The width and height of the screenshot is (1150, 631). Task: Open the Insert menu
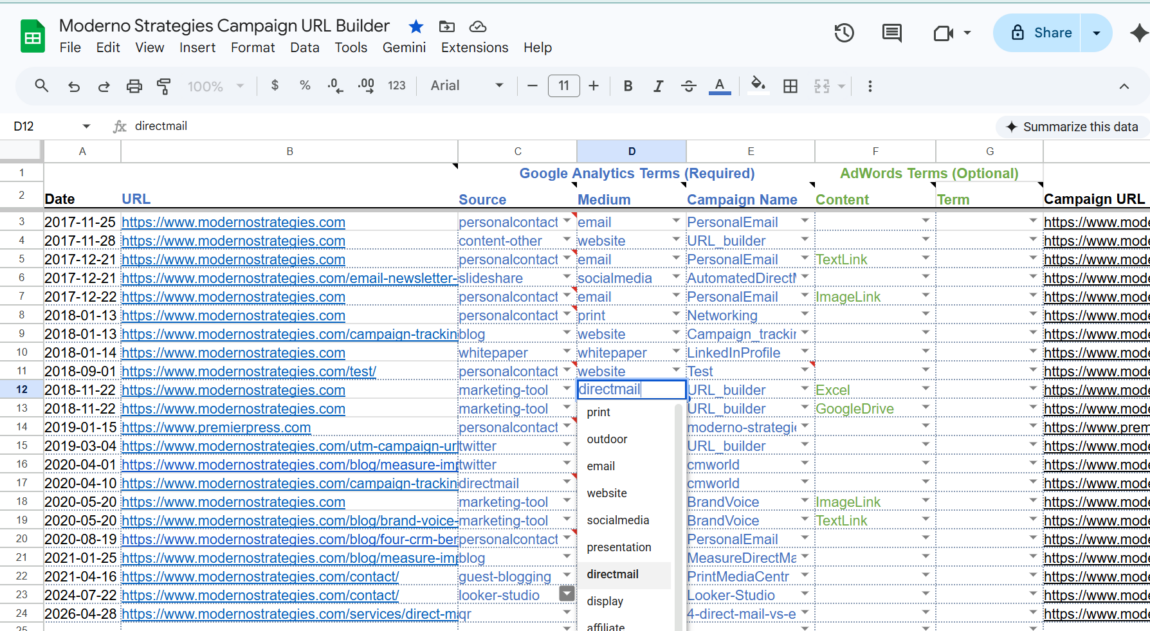pyautogui.click(x=197, y=48)
